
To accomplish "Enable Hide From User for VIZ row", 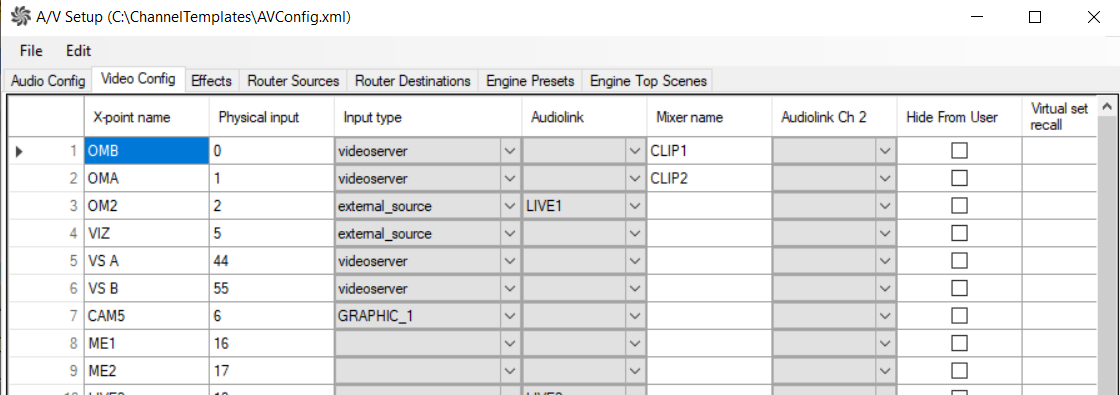I will click(x=959, y=234).
